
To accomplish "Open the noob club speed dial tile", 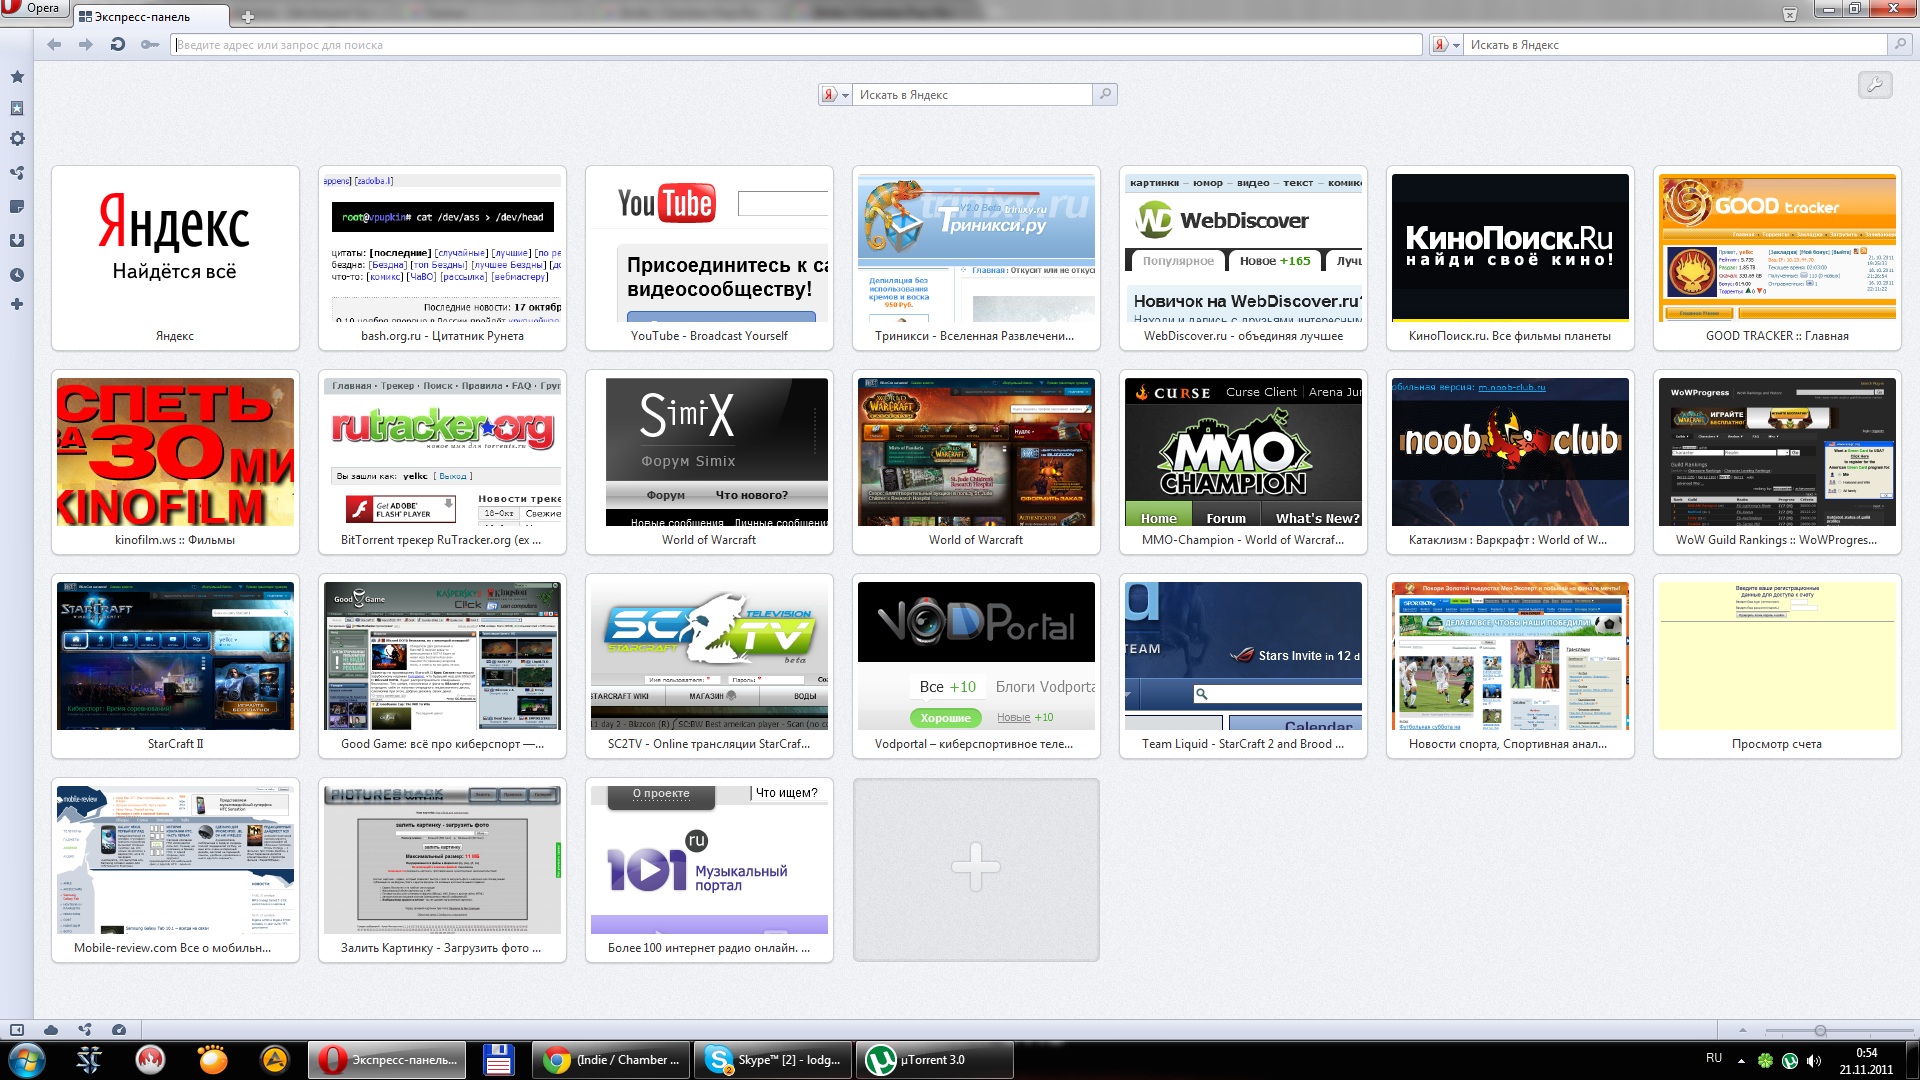I will coord(1510,462).
